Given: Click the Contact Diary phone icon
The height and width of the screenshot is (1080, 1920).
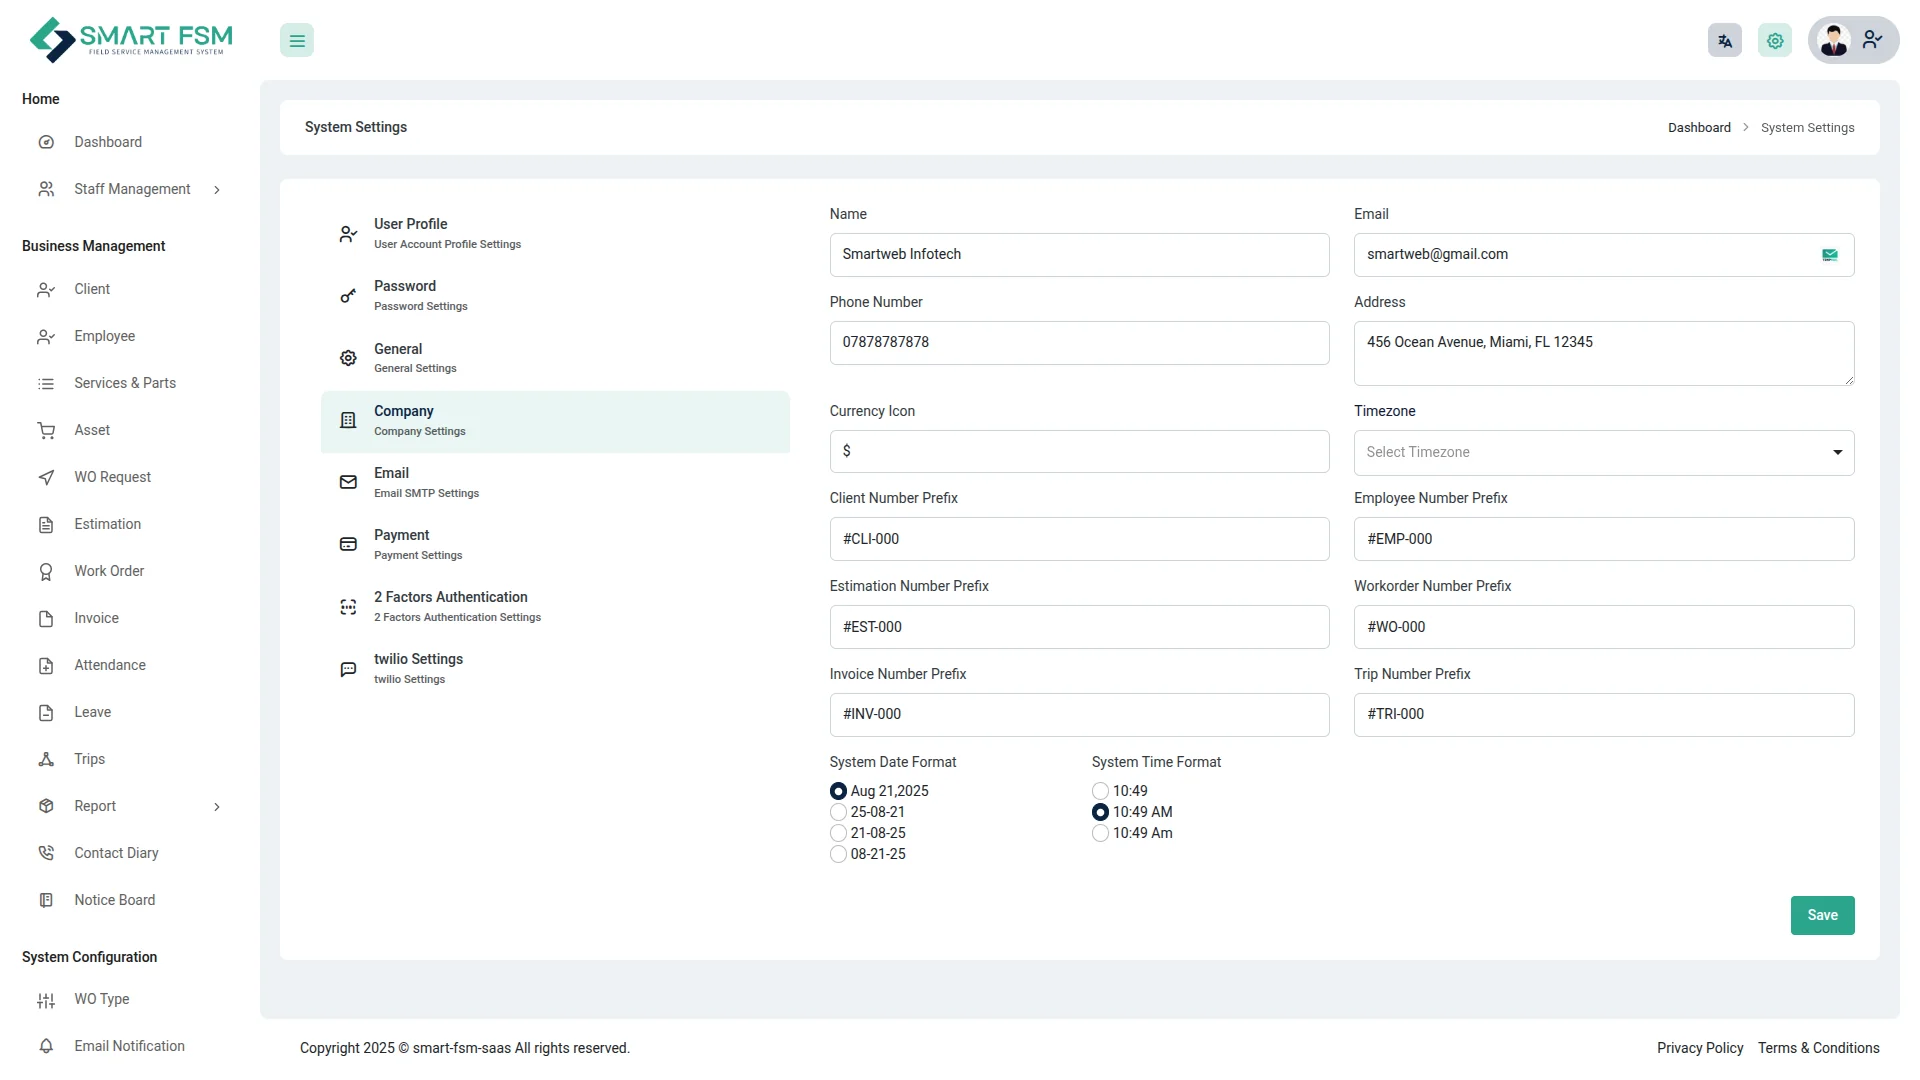Looking at the screenshot, I should click(x=46, y=854).
